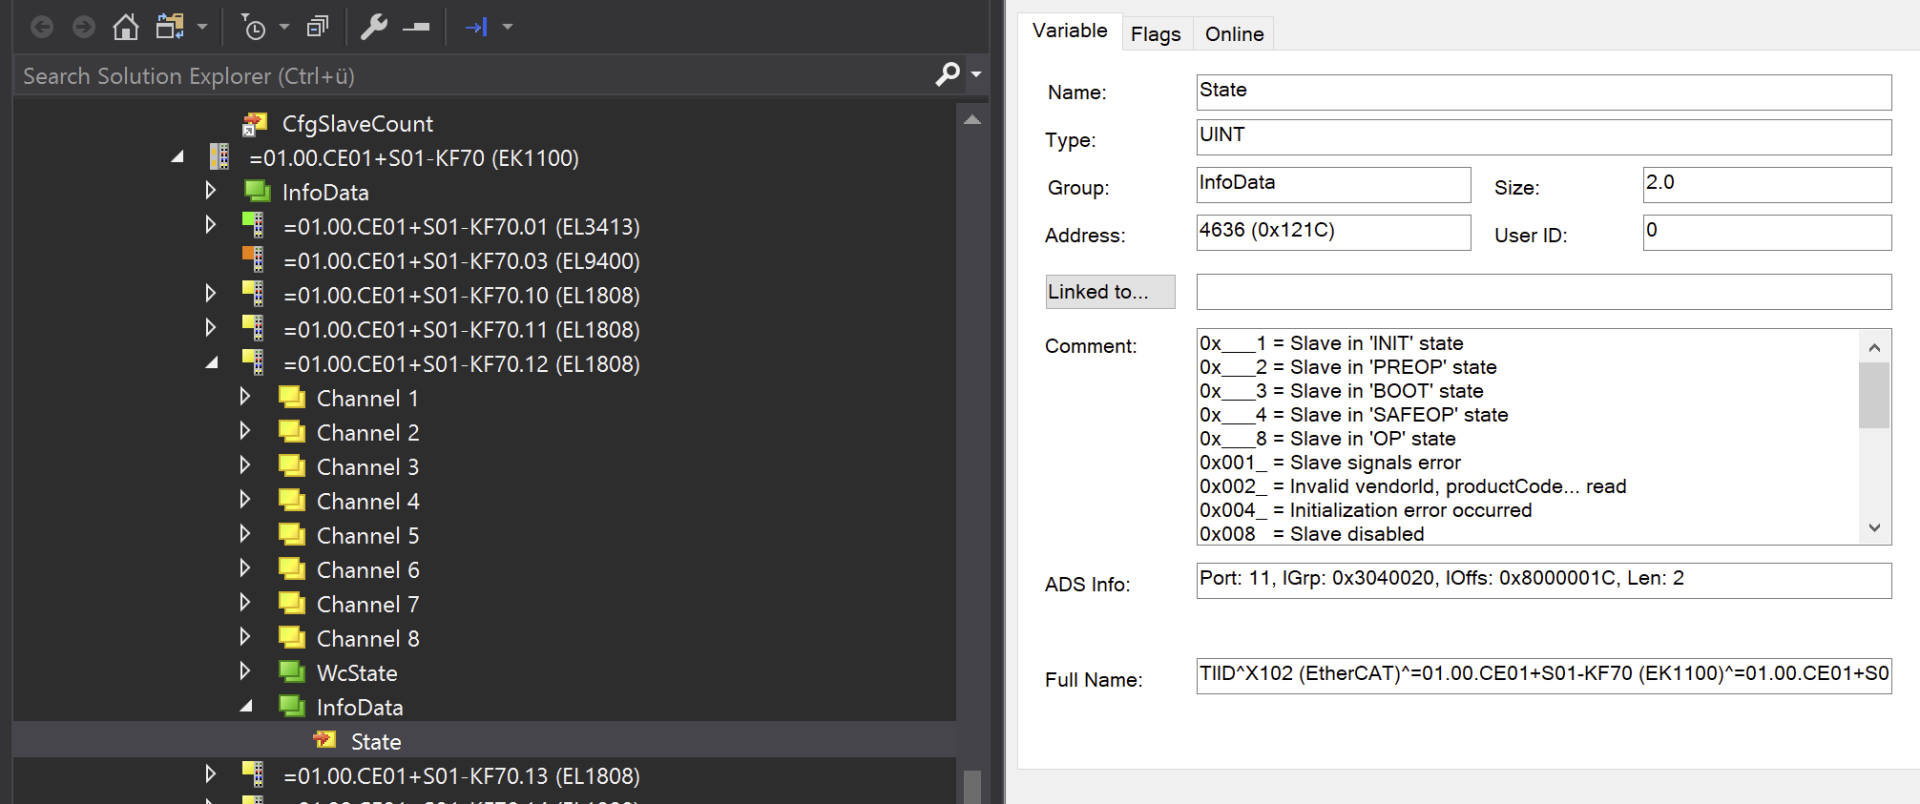Expand Channel 4

(245, 499)
